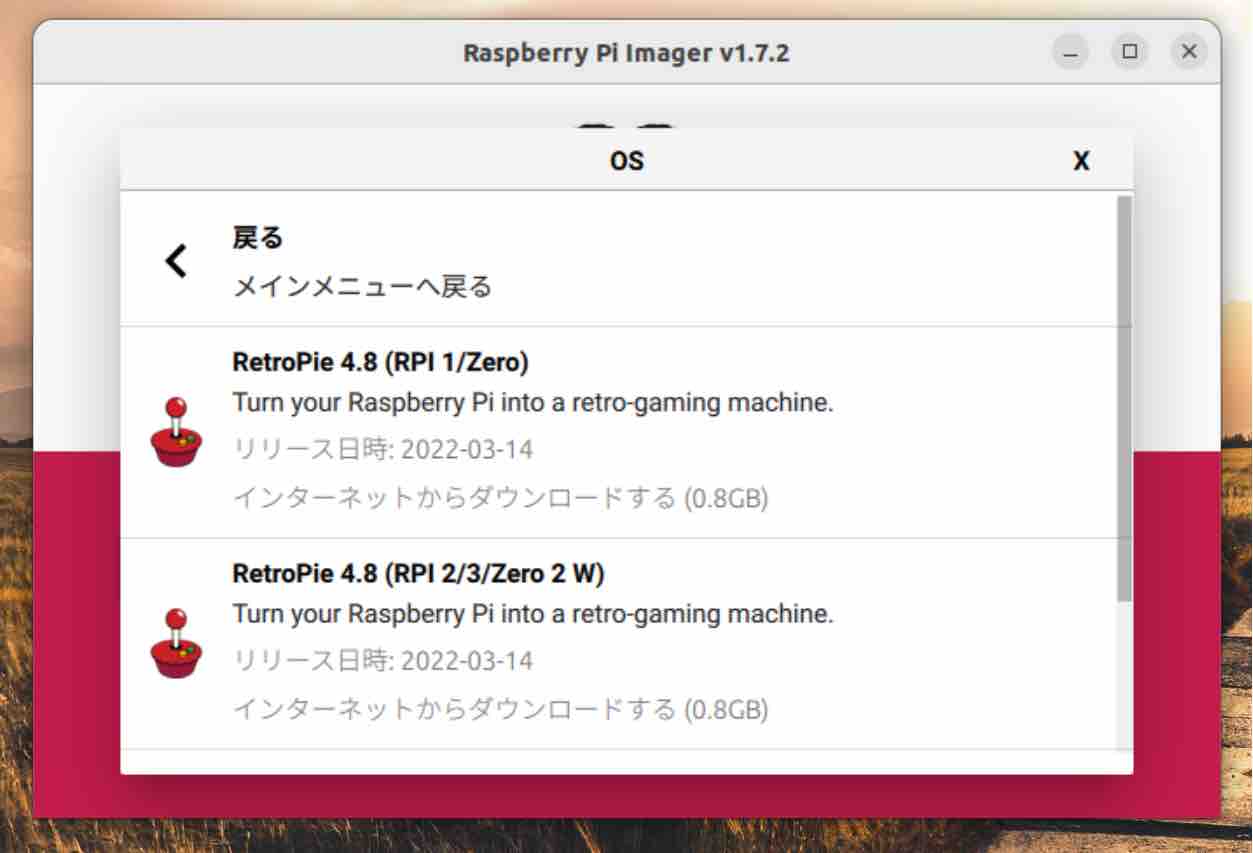Choose the RetroPie 4.8 (RPI 1/Zero) title

(380, 361)
